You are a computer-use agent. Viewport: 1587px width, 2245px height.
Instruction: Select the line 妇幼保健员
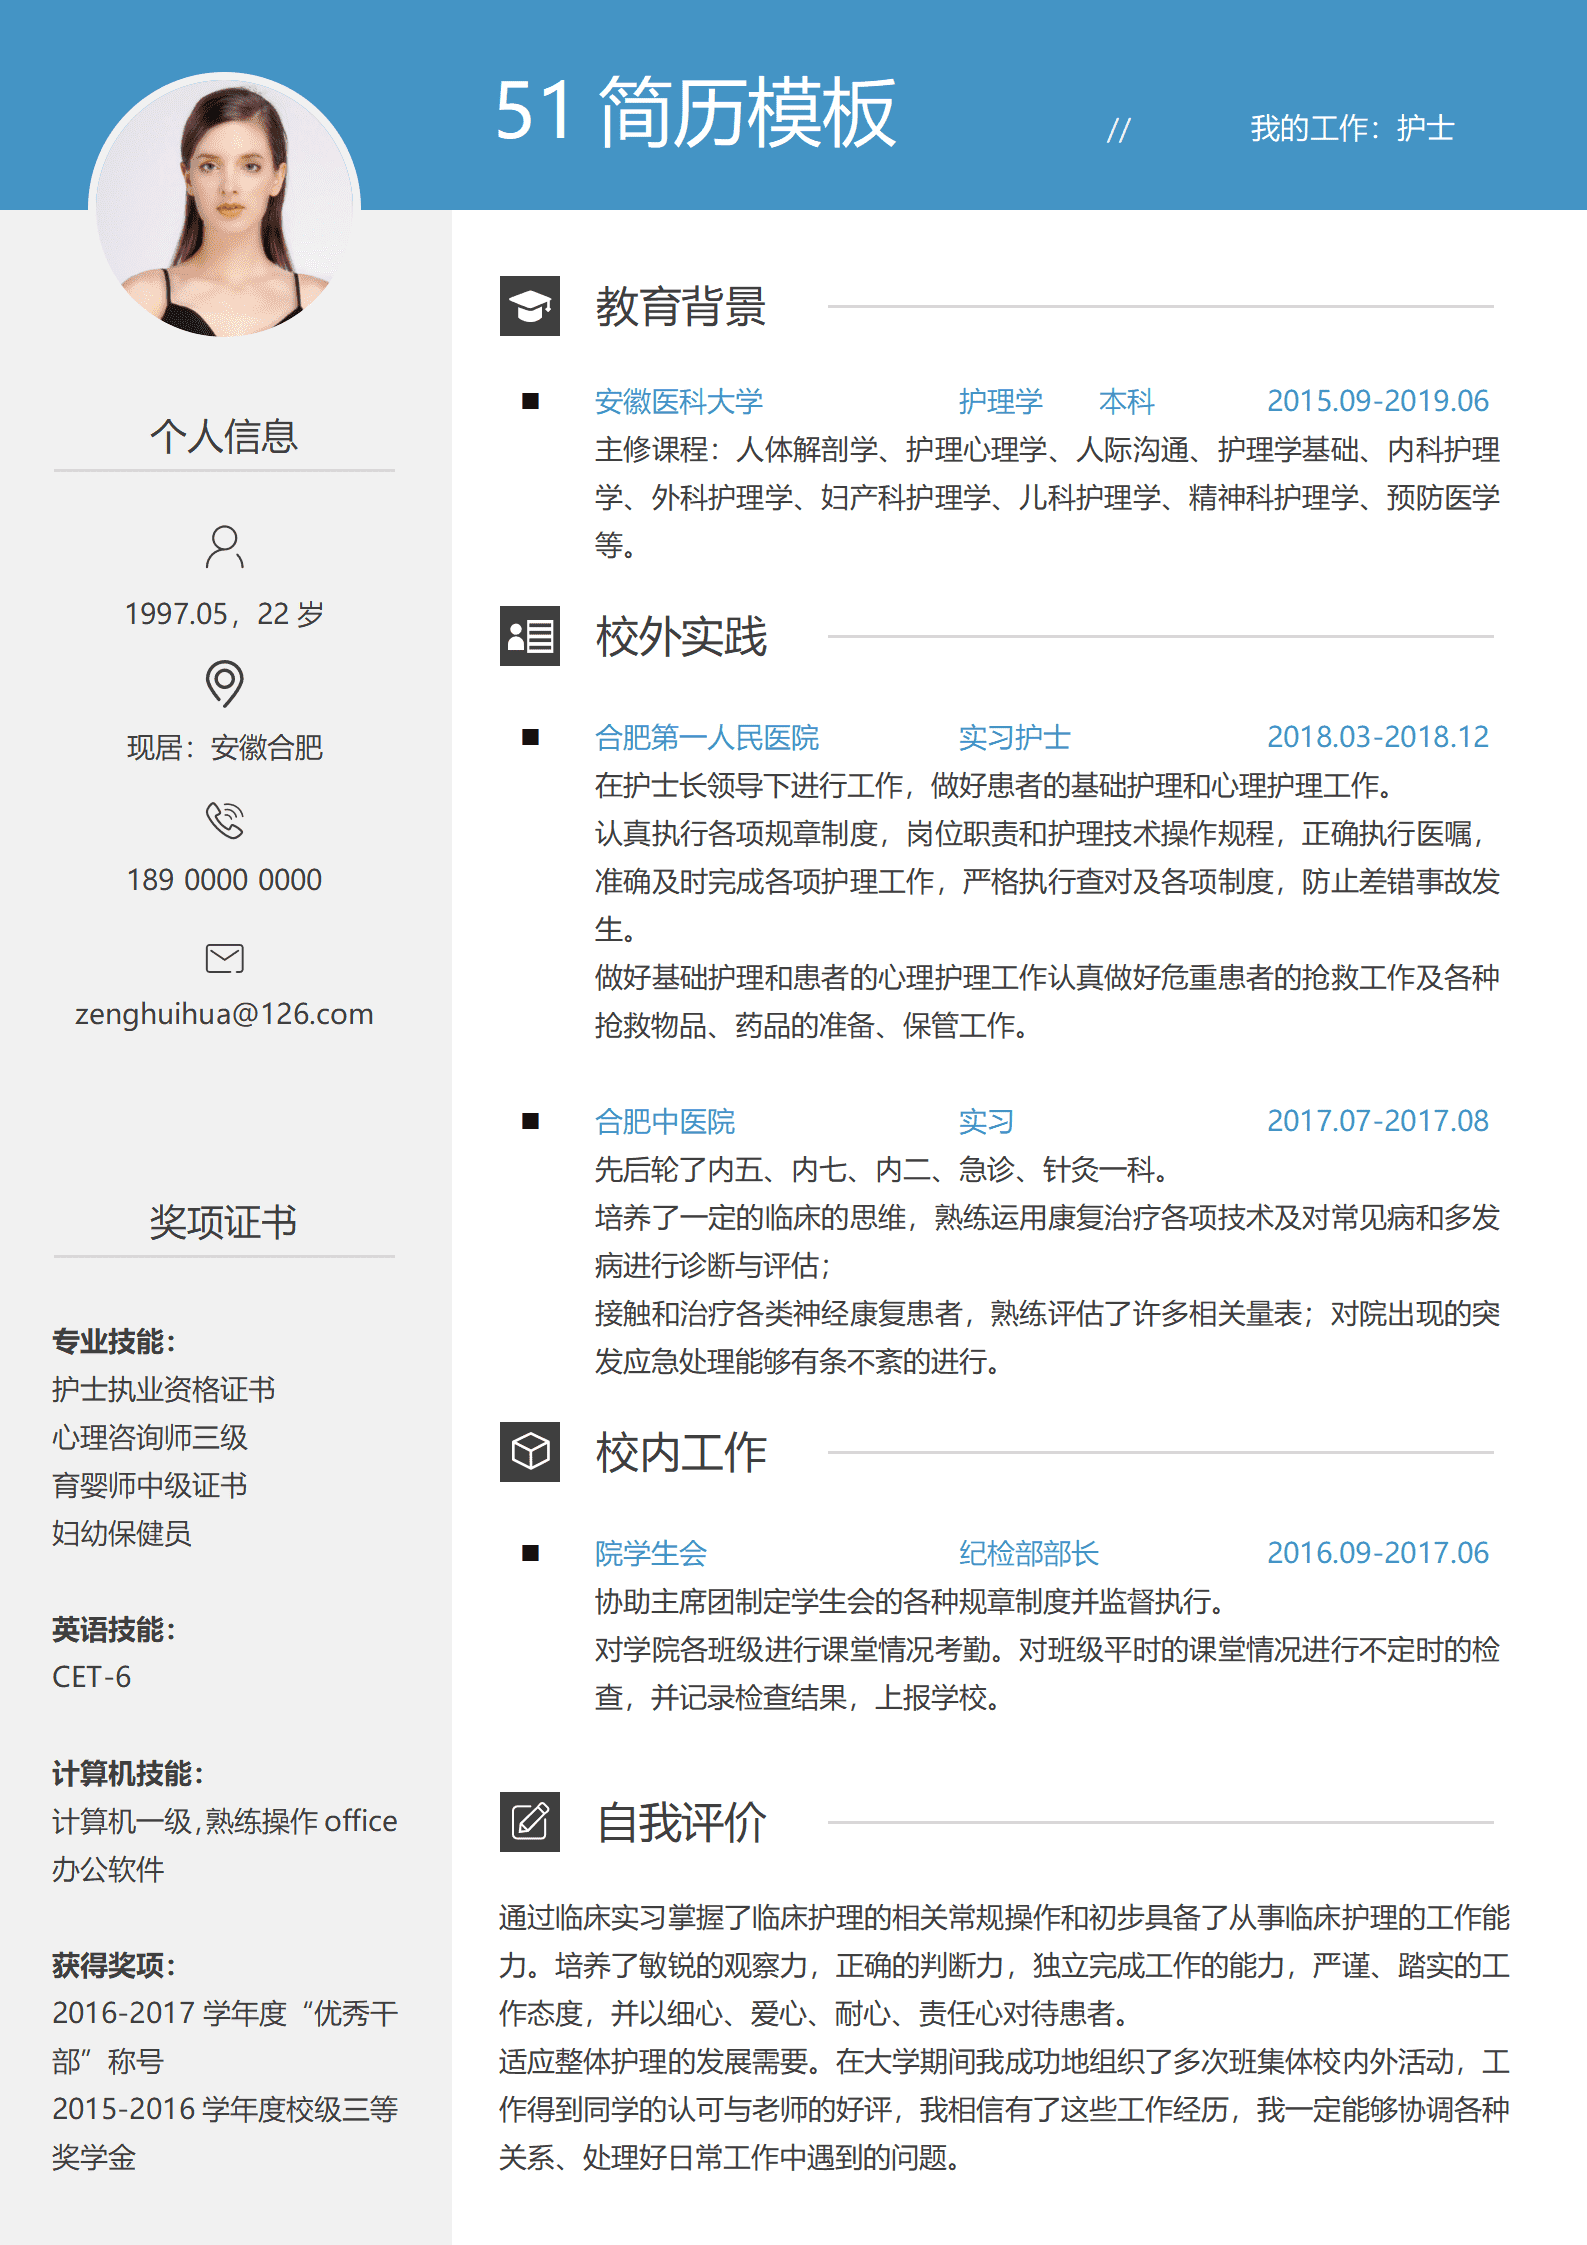point(121,1533)
